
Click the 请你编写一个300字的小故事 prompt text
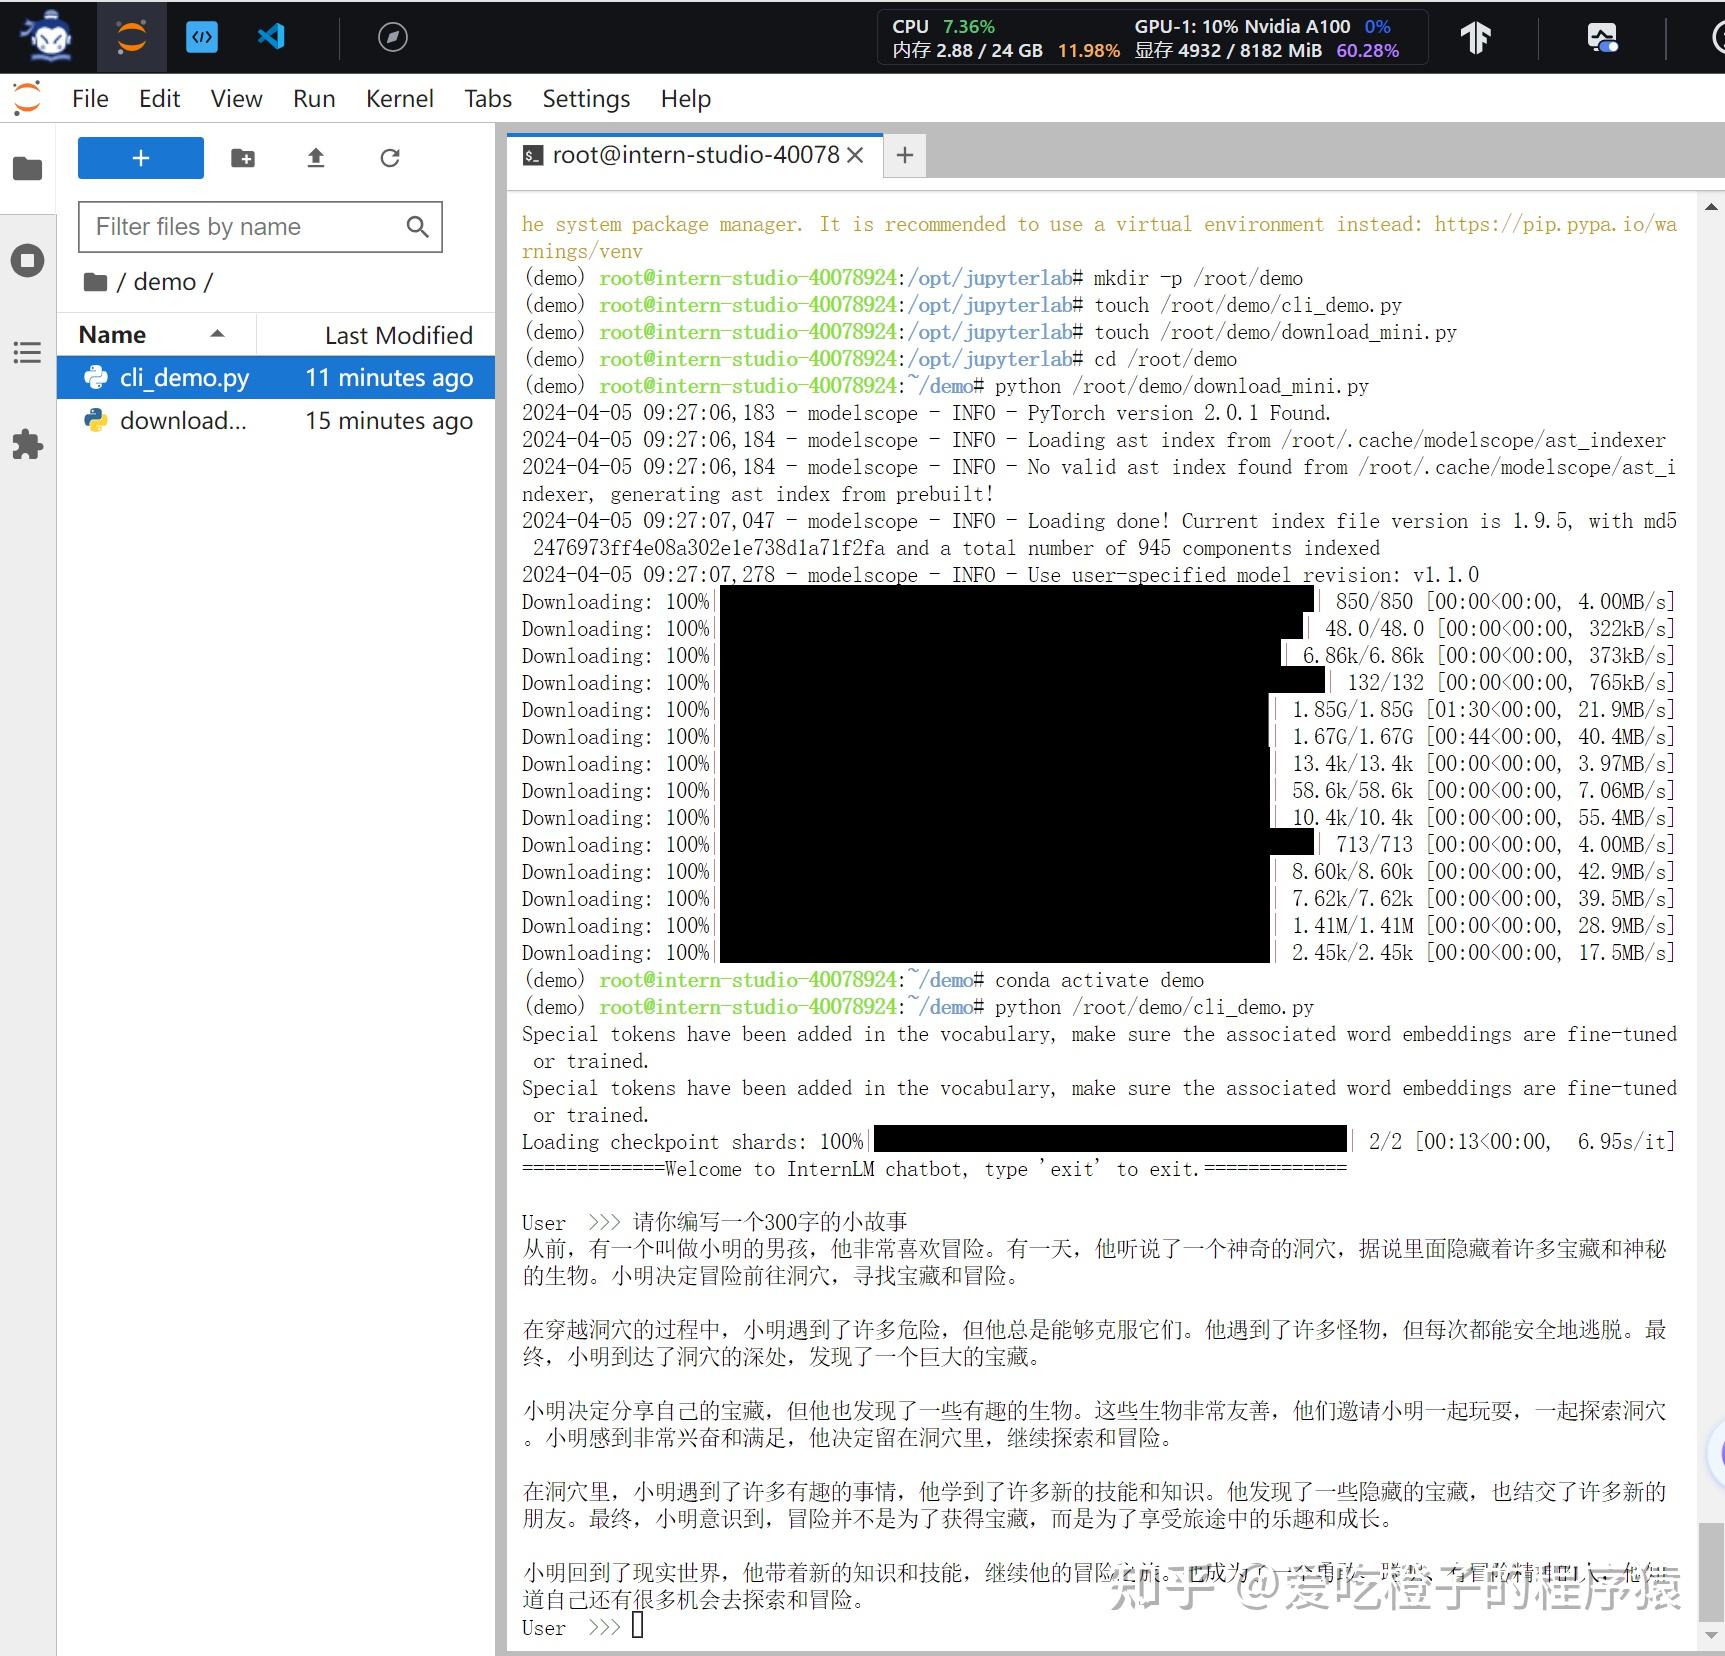click(x=770, y=1222)
